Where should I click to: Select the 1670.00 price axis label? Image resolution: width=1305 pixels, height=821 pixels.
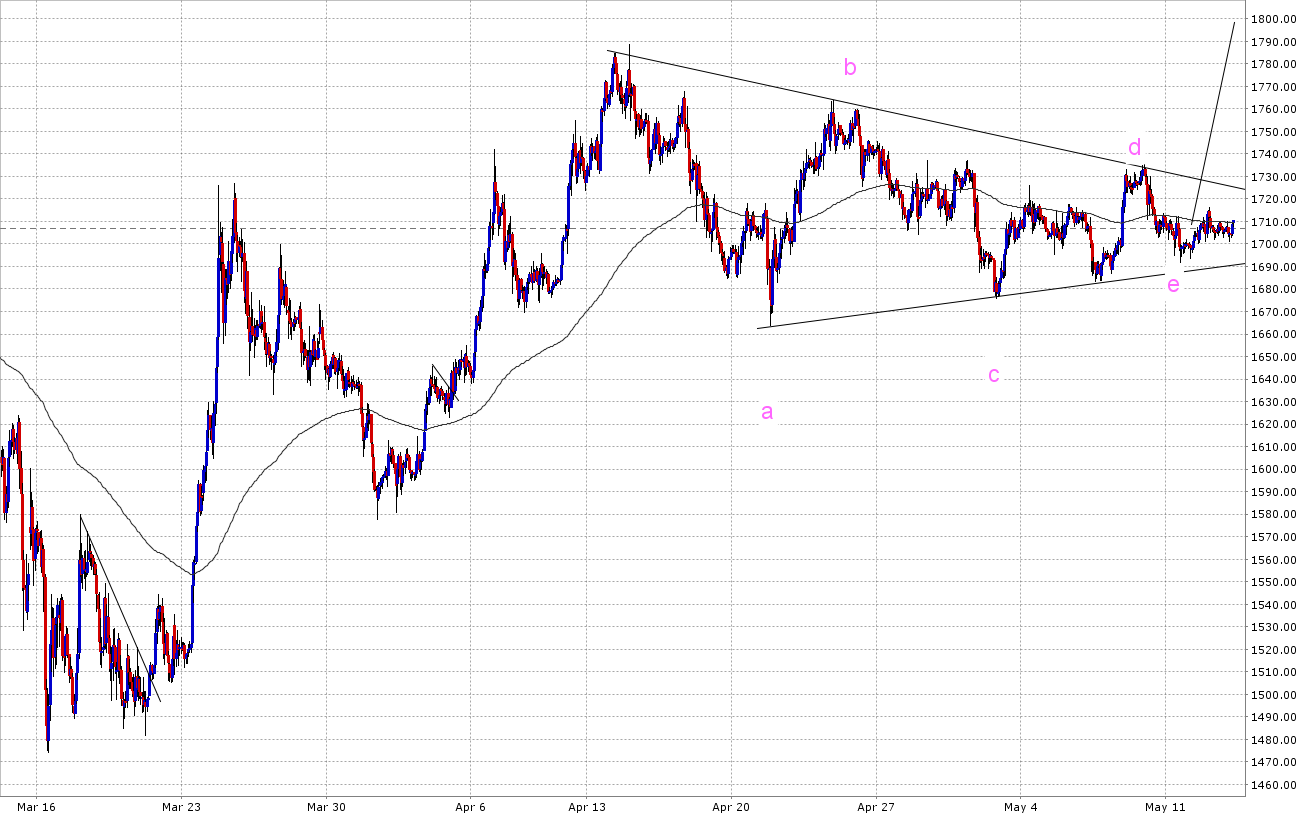(x=1276, y=312)
